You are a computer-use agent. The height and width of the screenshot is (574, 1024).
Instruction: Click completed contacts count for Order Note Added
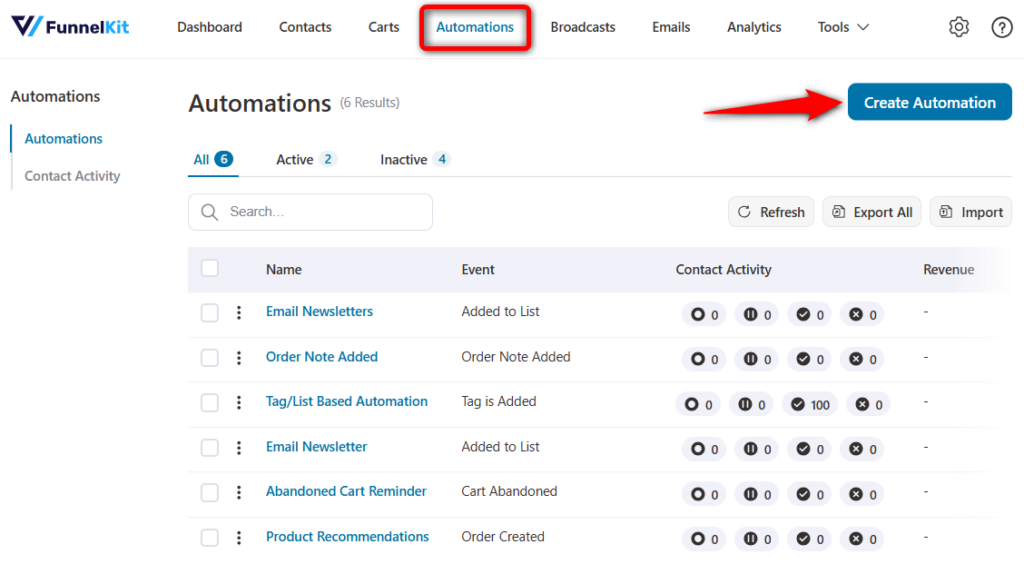pos(810,359)
